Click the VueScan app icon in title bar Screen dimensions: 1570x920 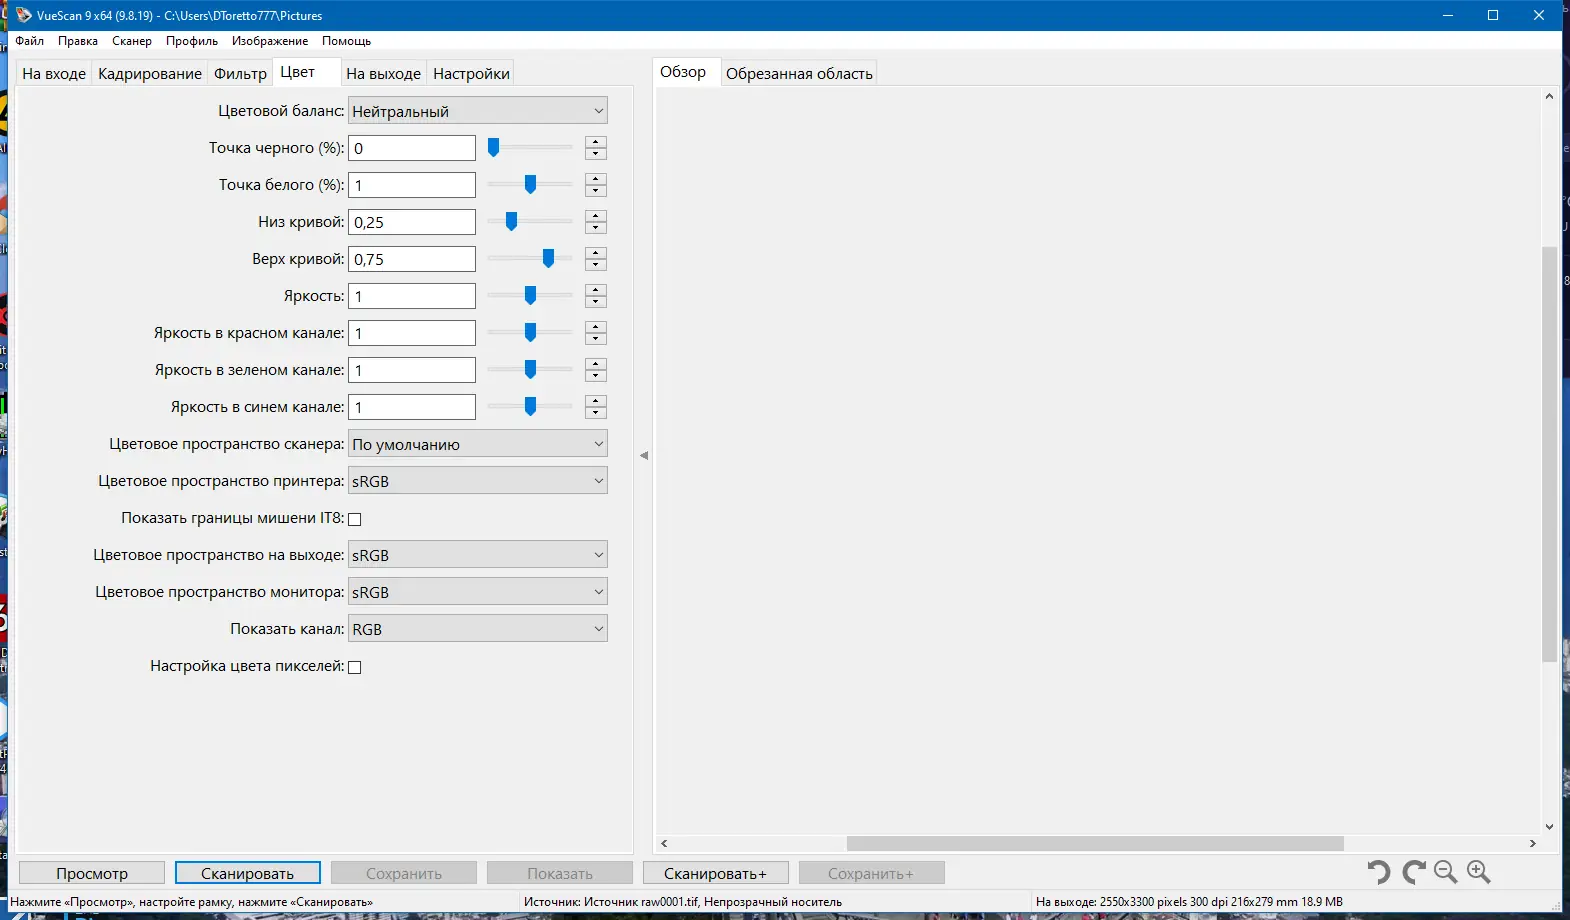click(x=23, y=15)
